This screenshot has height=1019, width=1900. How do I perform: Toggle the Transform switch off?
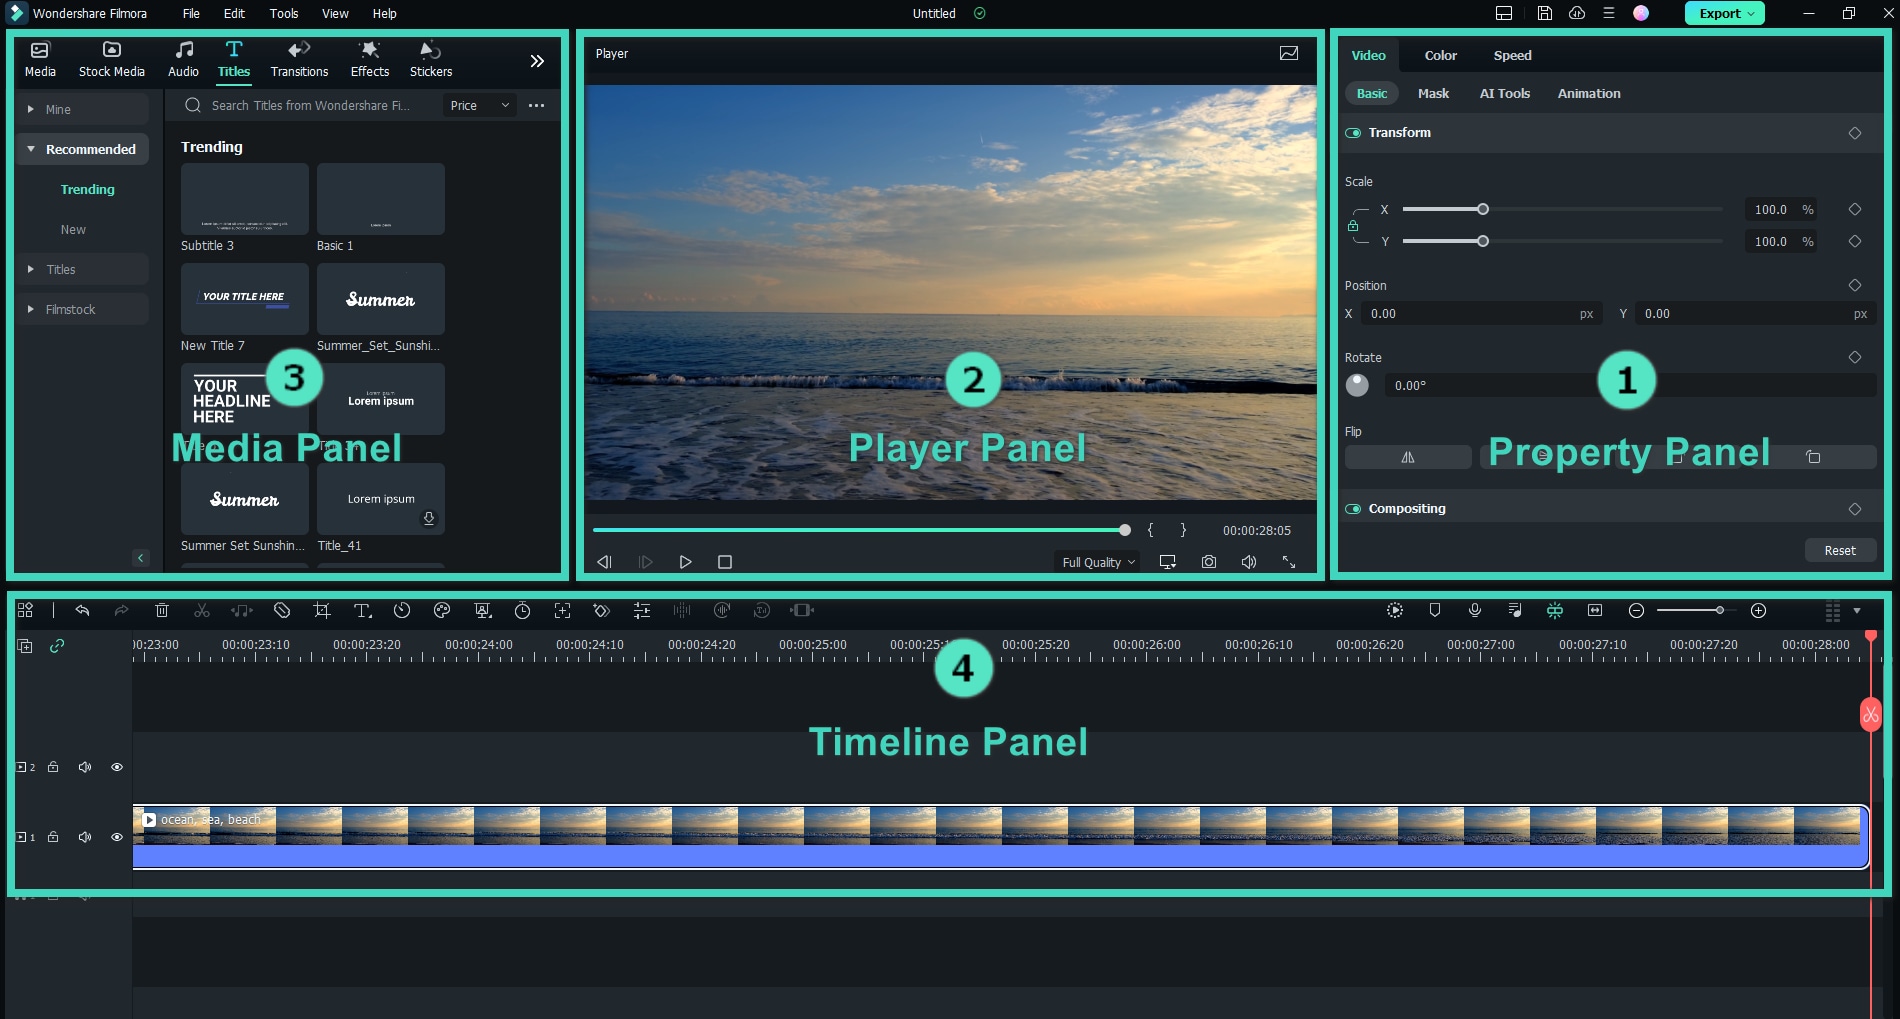1353,133
